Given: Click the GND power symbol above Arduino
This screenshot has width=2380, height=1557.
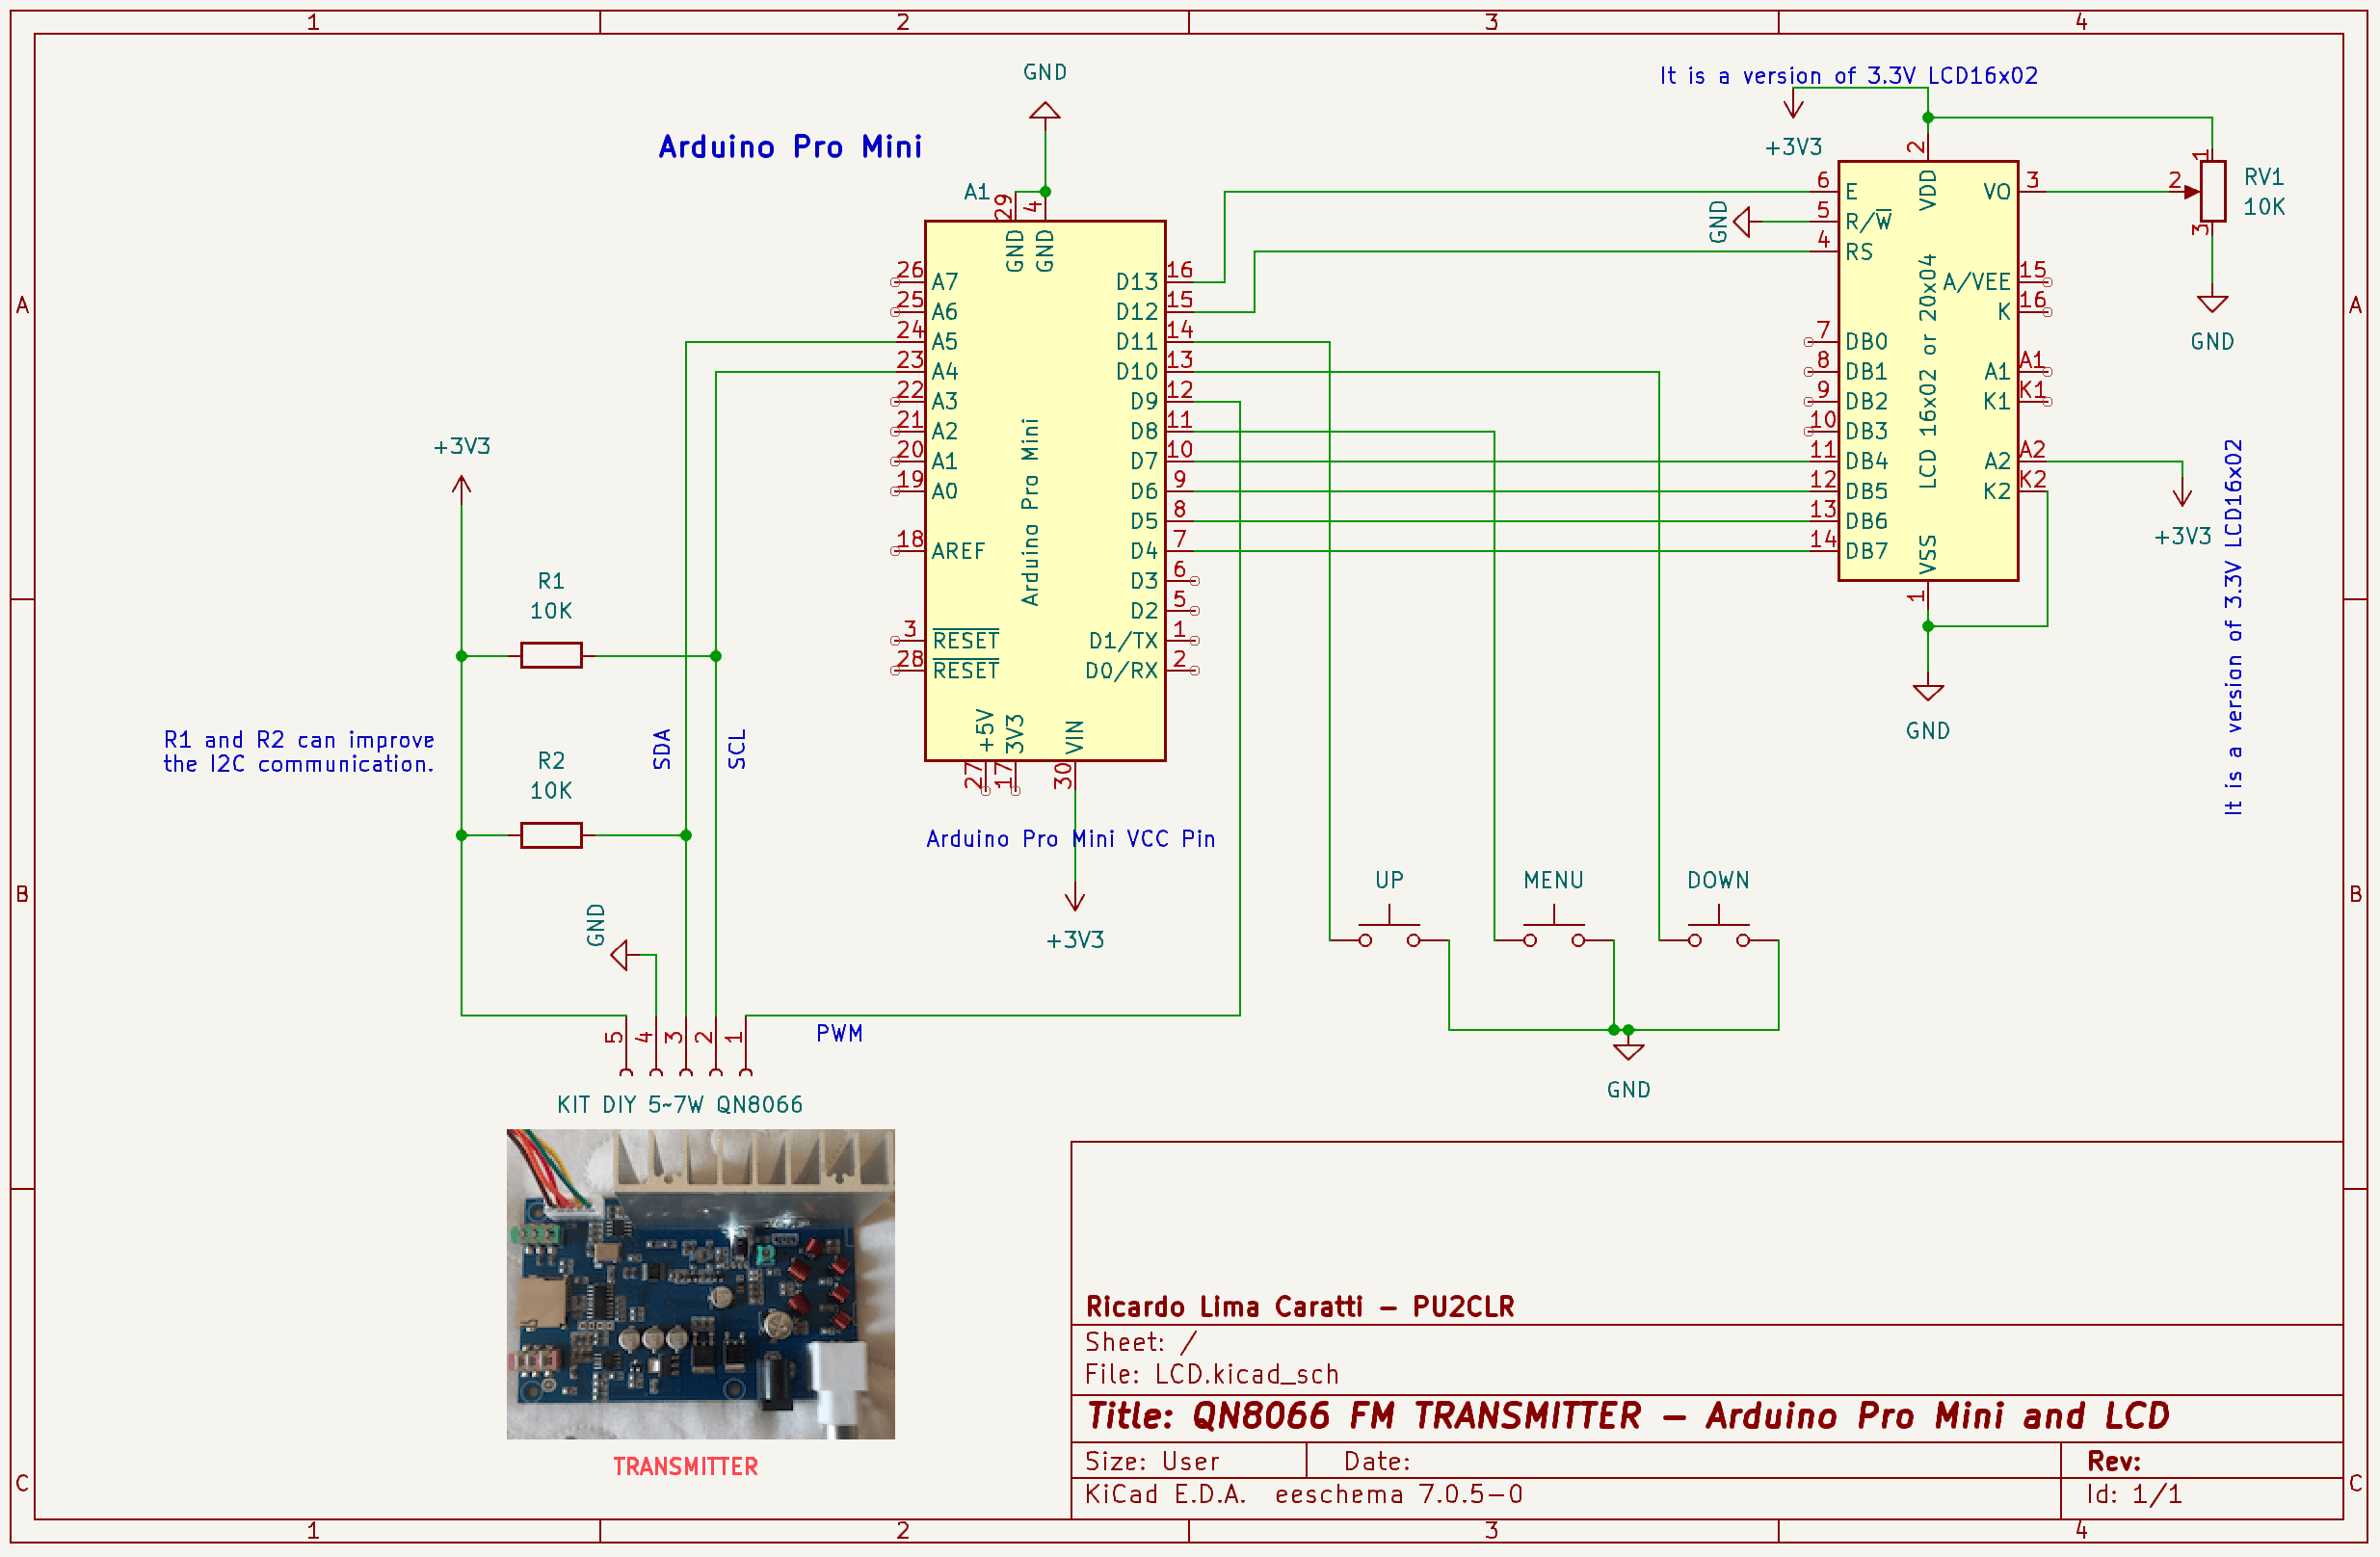Looking at the screenshot, I should coord(1045,110).
